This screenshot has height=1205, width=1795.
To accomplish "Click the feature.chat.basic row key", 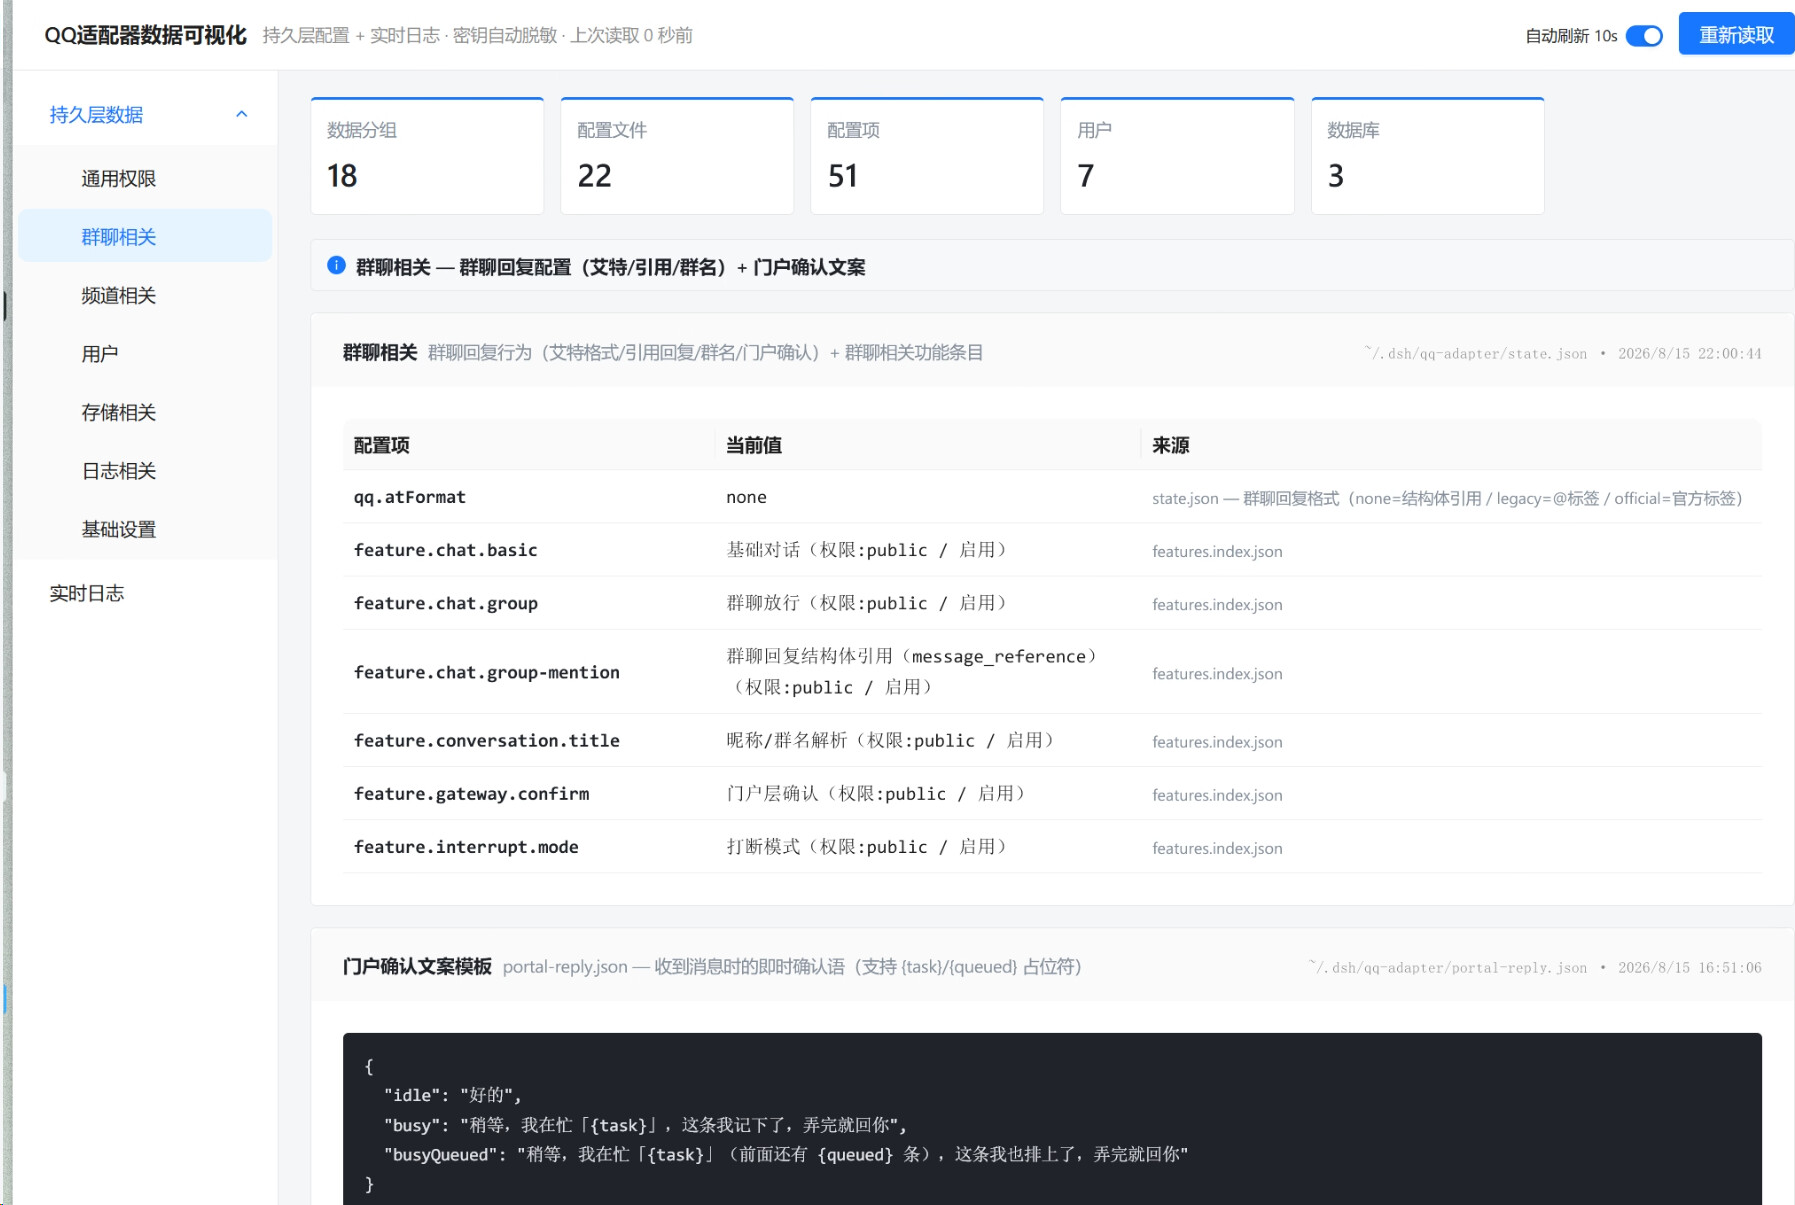I will (x=445, y=550).
